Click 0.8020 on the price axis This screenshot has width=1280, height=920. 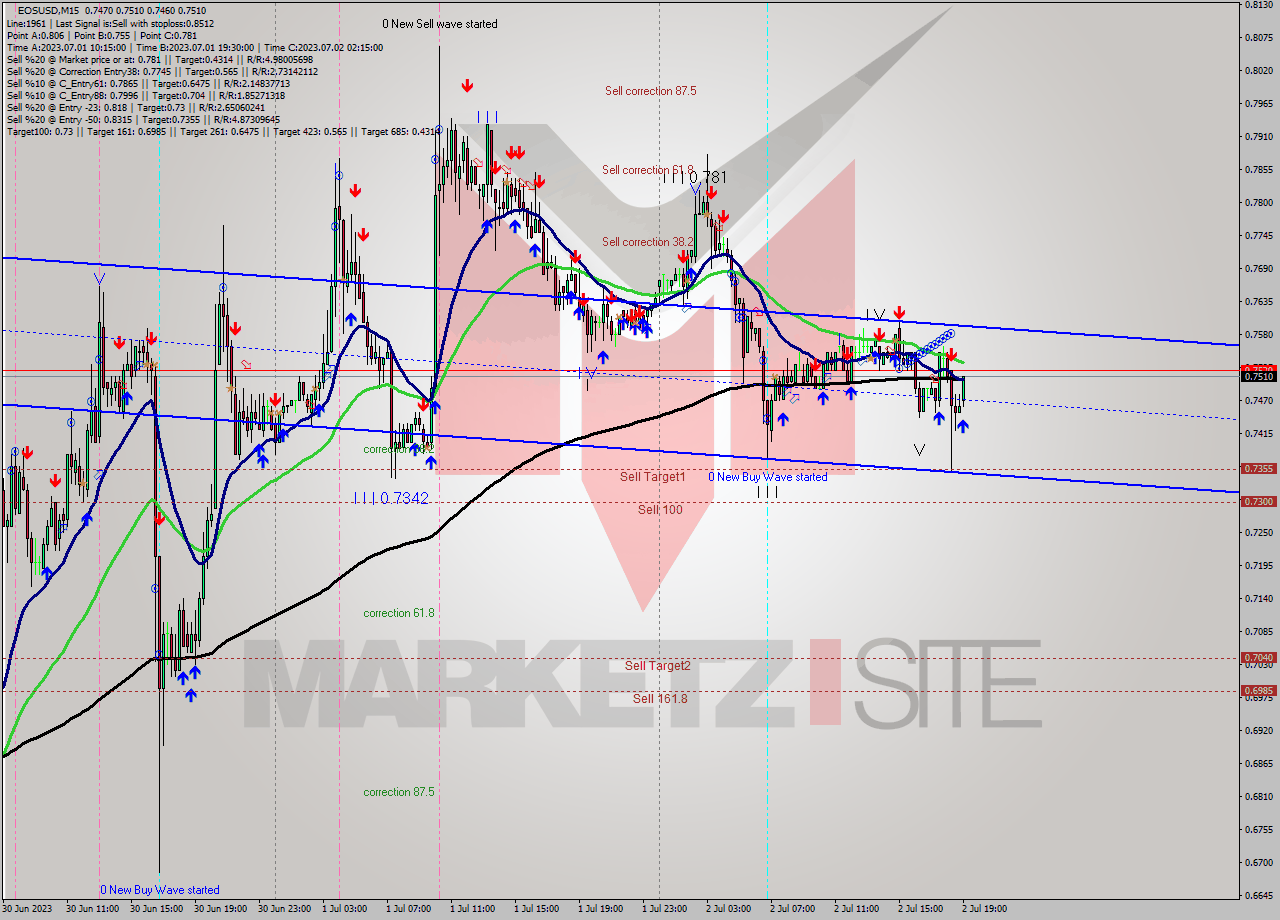click(x=1258, y=71)
